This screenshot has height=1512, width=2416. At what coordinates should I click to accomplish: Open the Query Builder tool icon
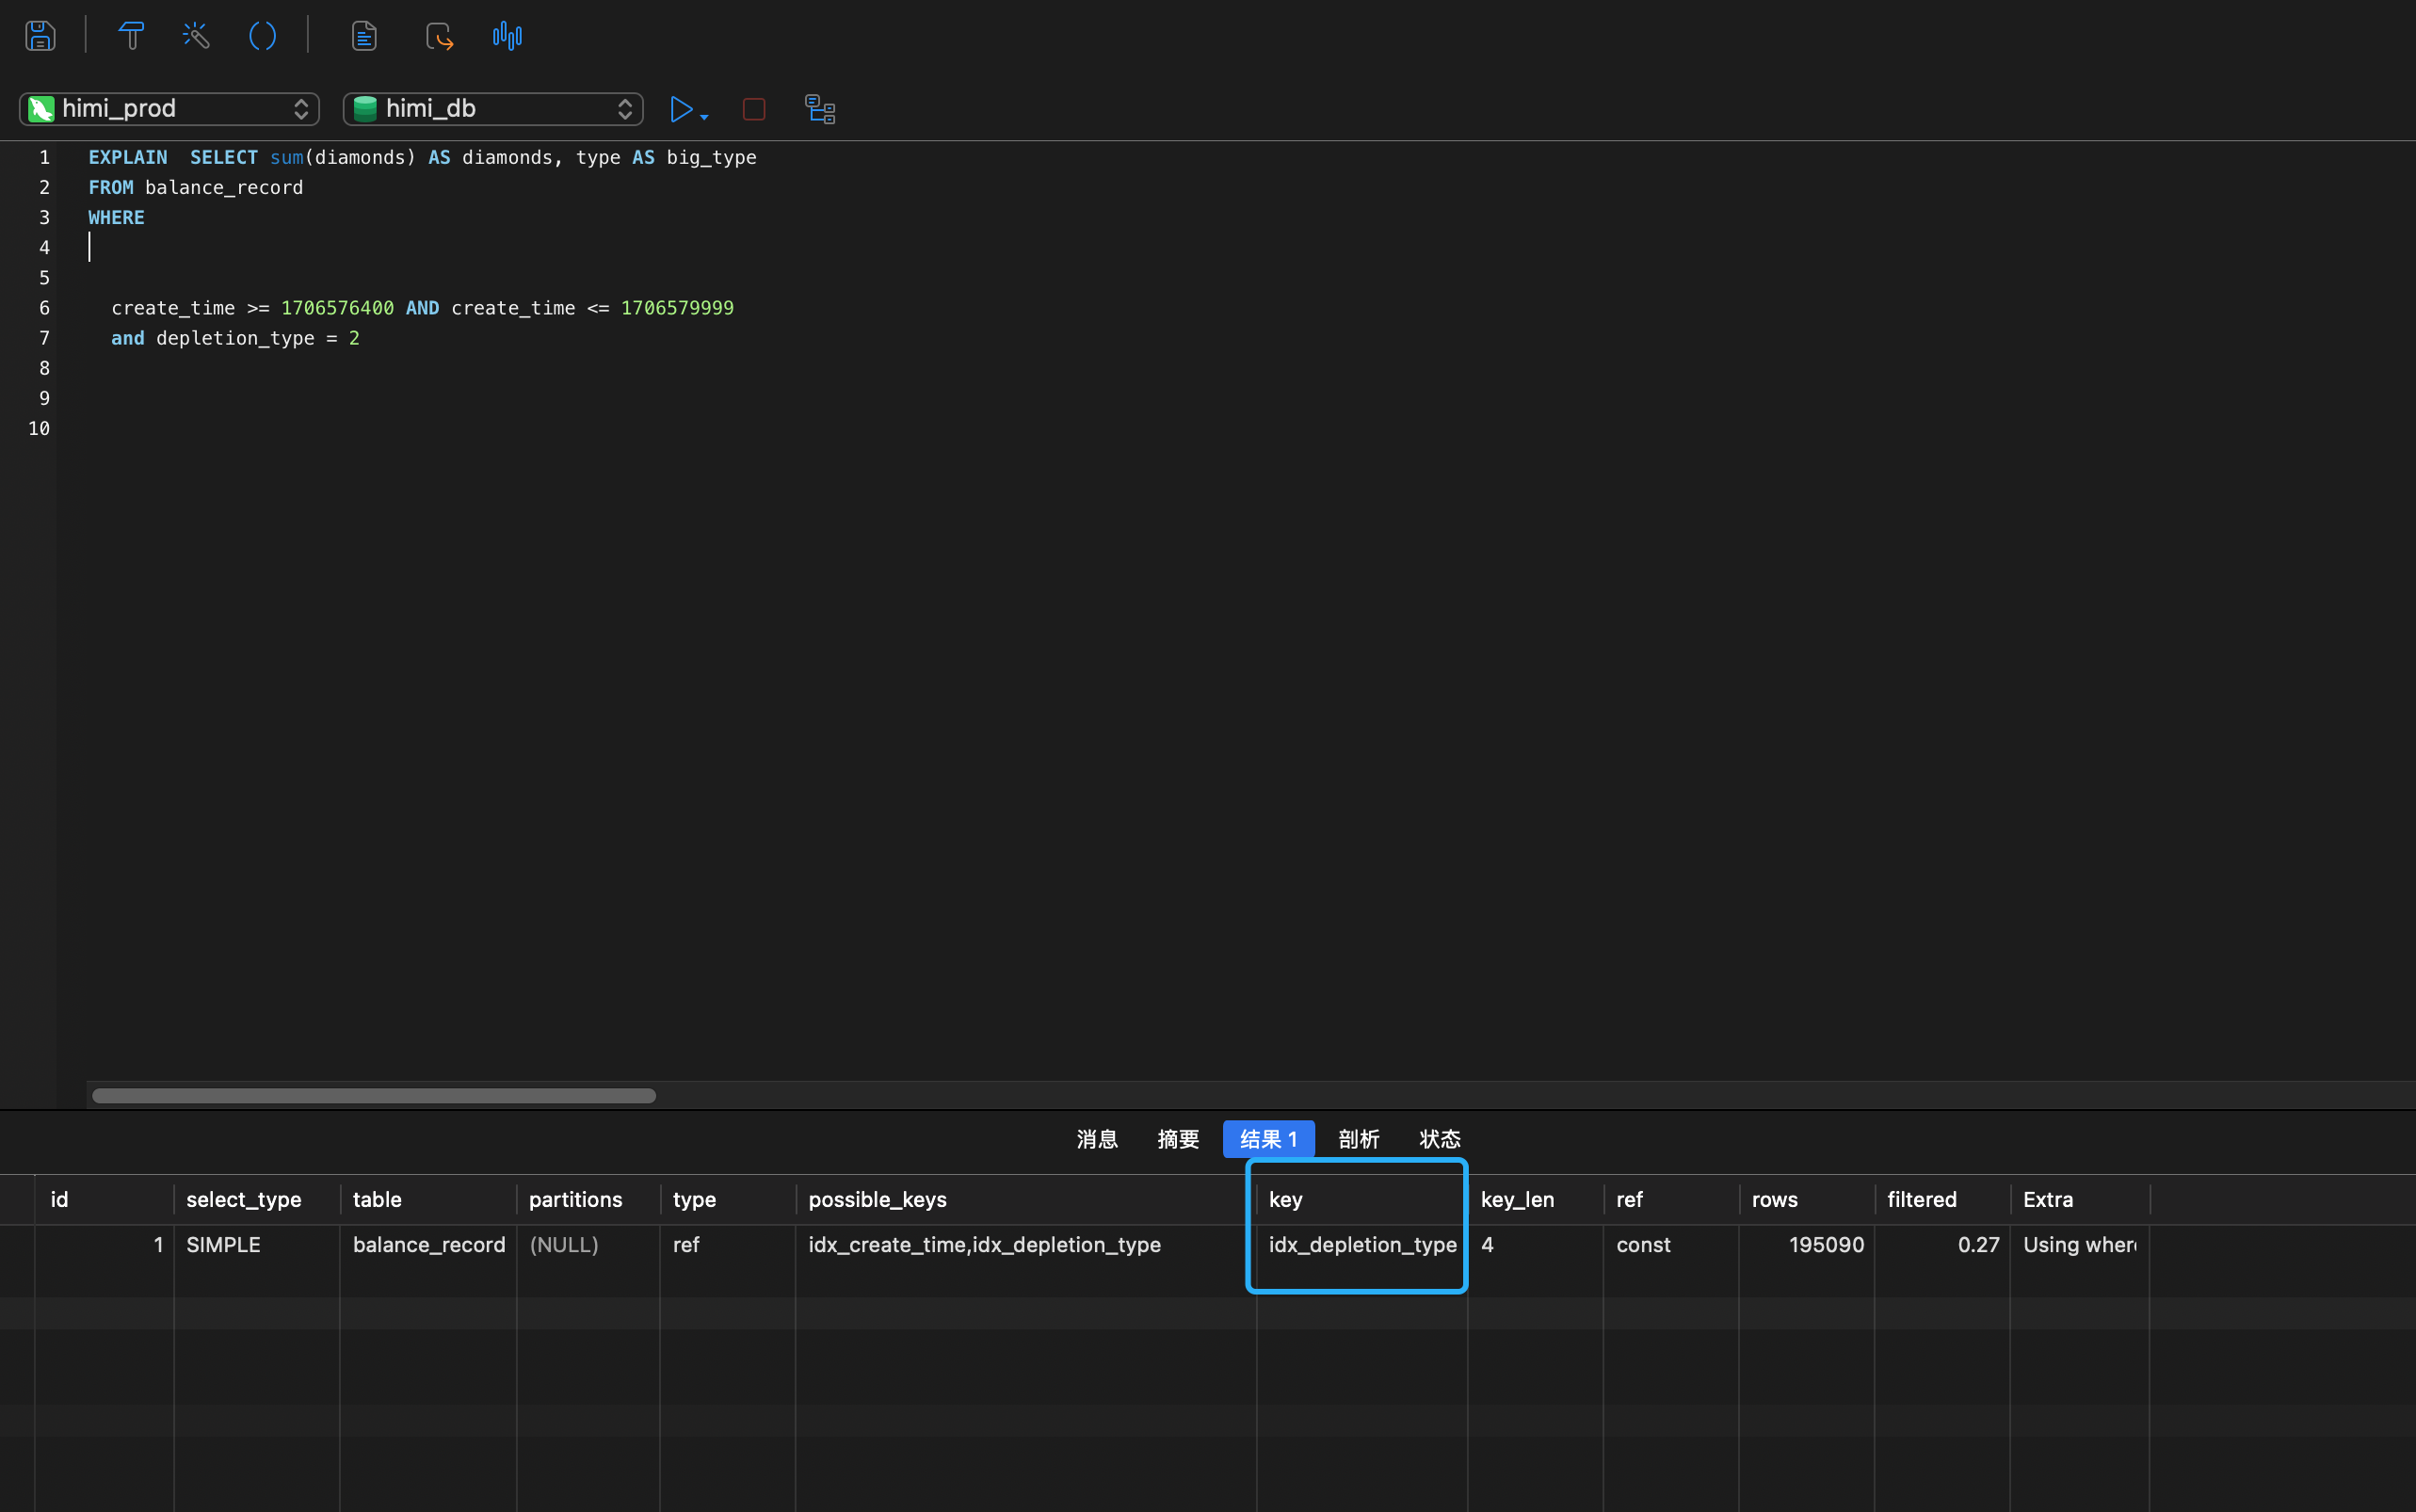(131, 36)
